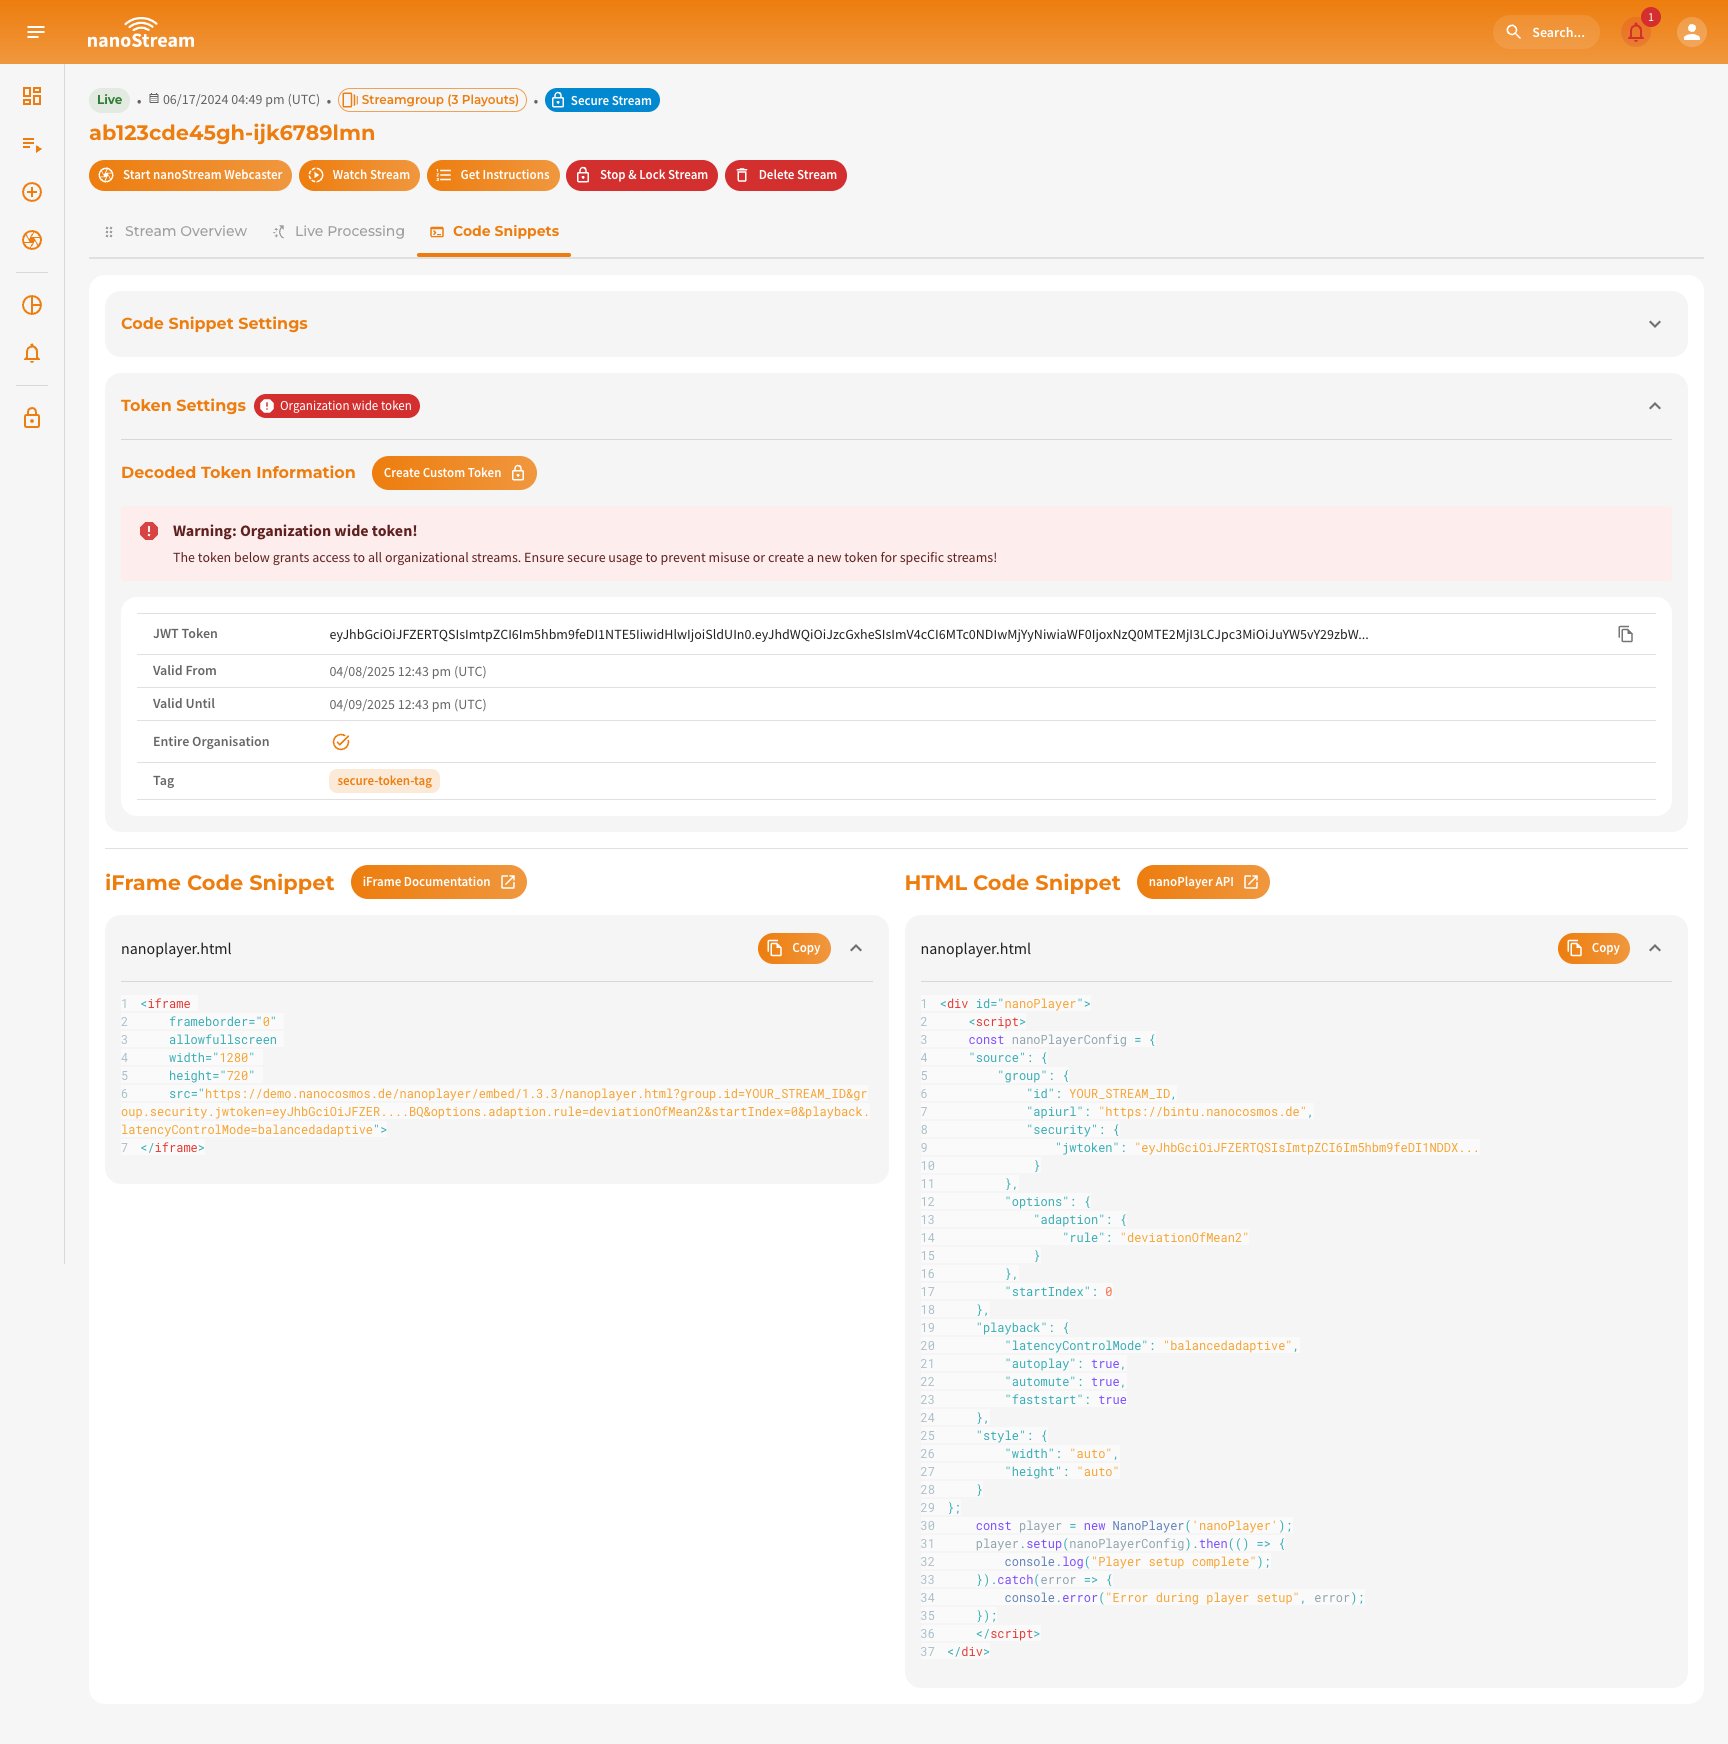Click Stop & Lock Stream button
The height and width of the screenshot is (1744, 1728).
(642, 175)
